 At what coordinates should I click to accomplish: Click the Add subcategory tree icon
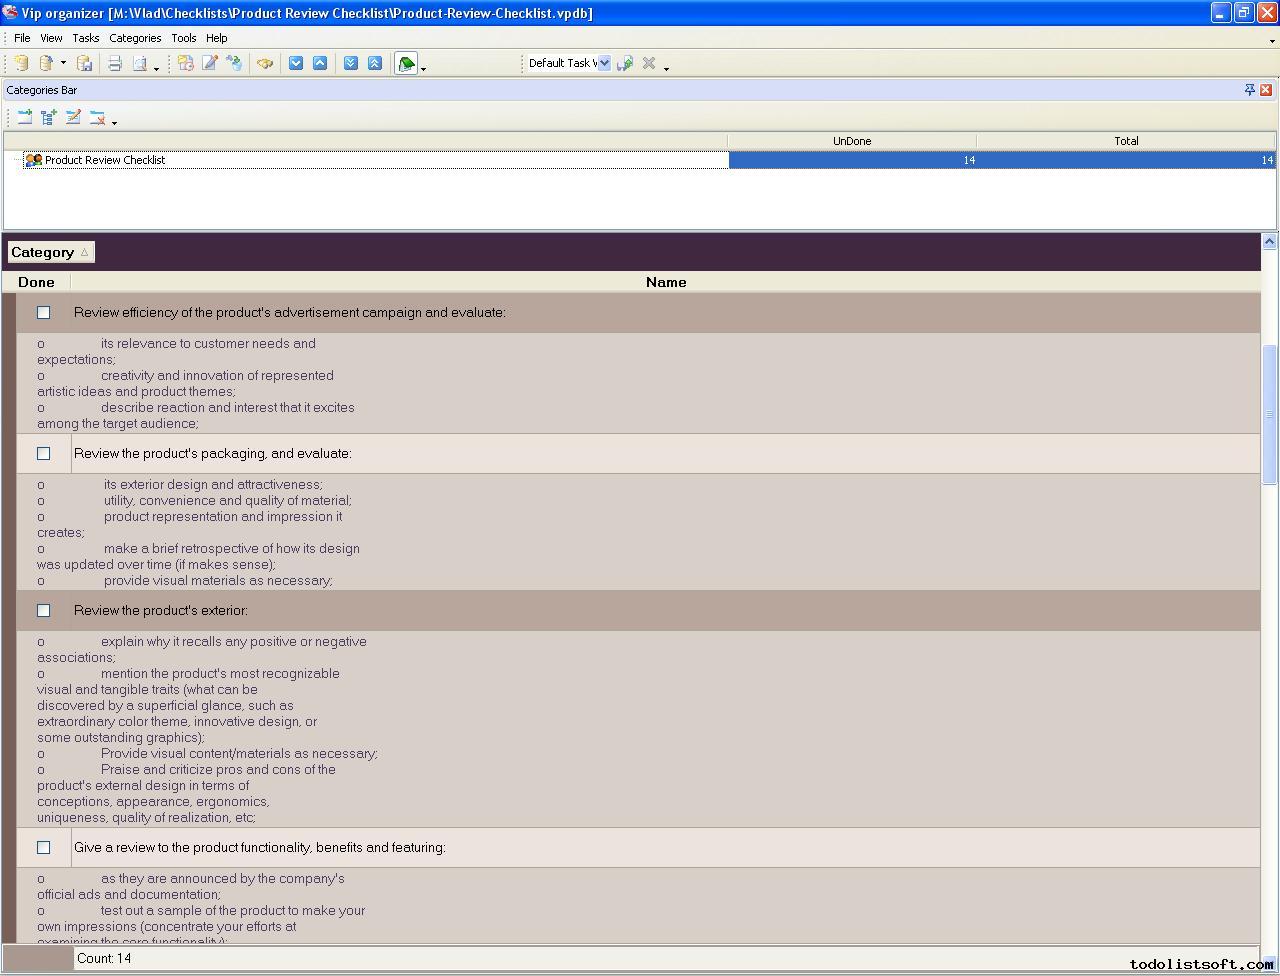(49, 118)
